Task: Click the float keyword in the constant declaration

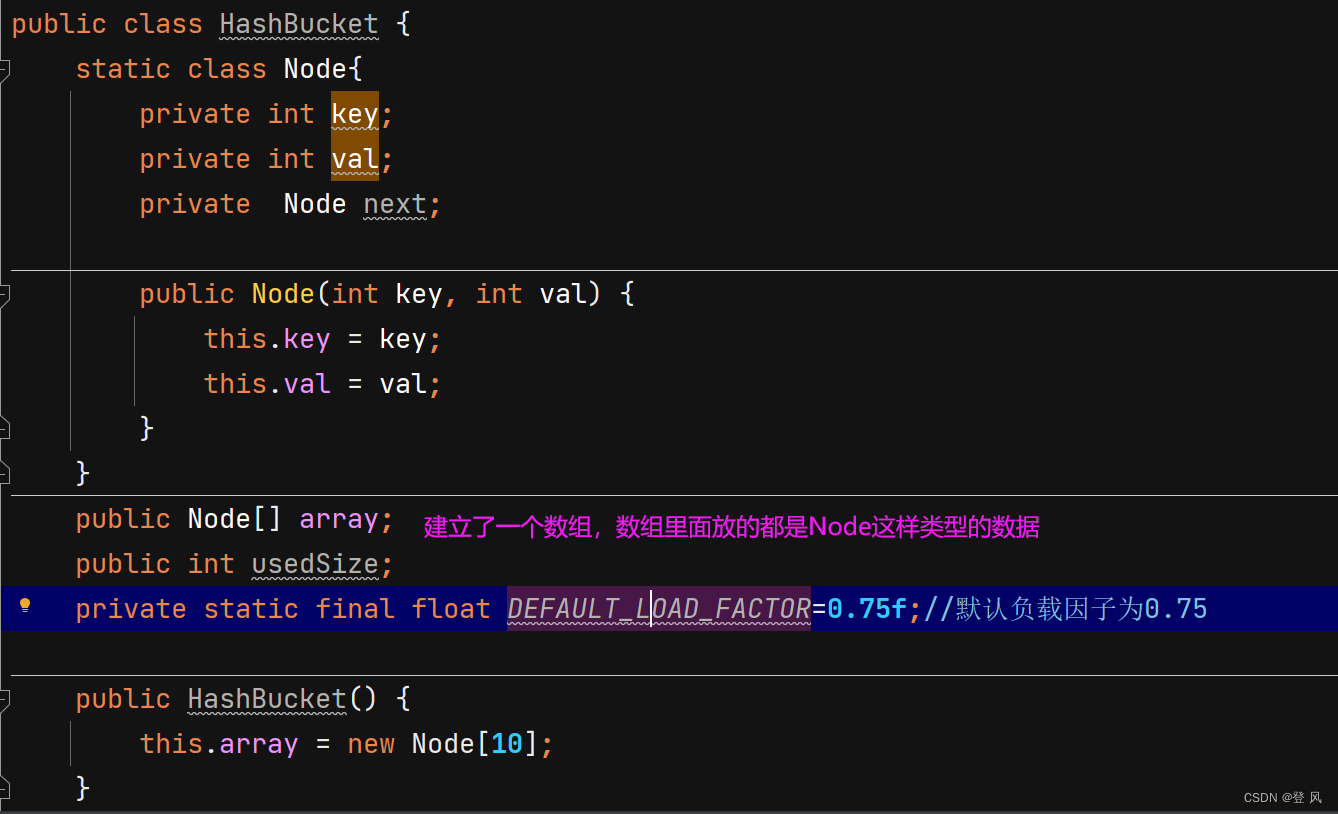Action: (x=451, y=608)
